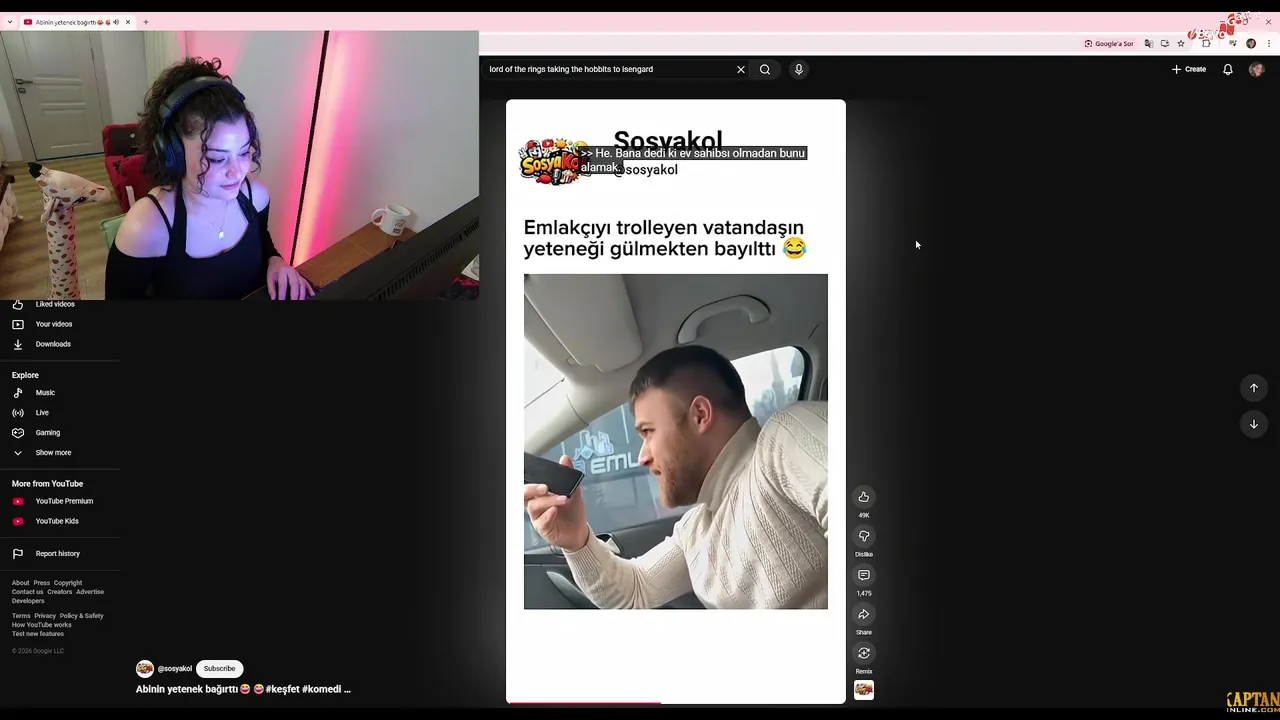Click the Short's progress bar
The image size is (1280, 720).
pos(676,703)
